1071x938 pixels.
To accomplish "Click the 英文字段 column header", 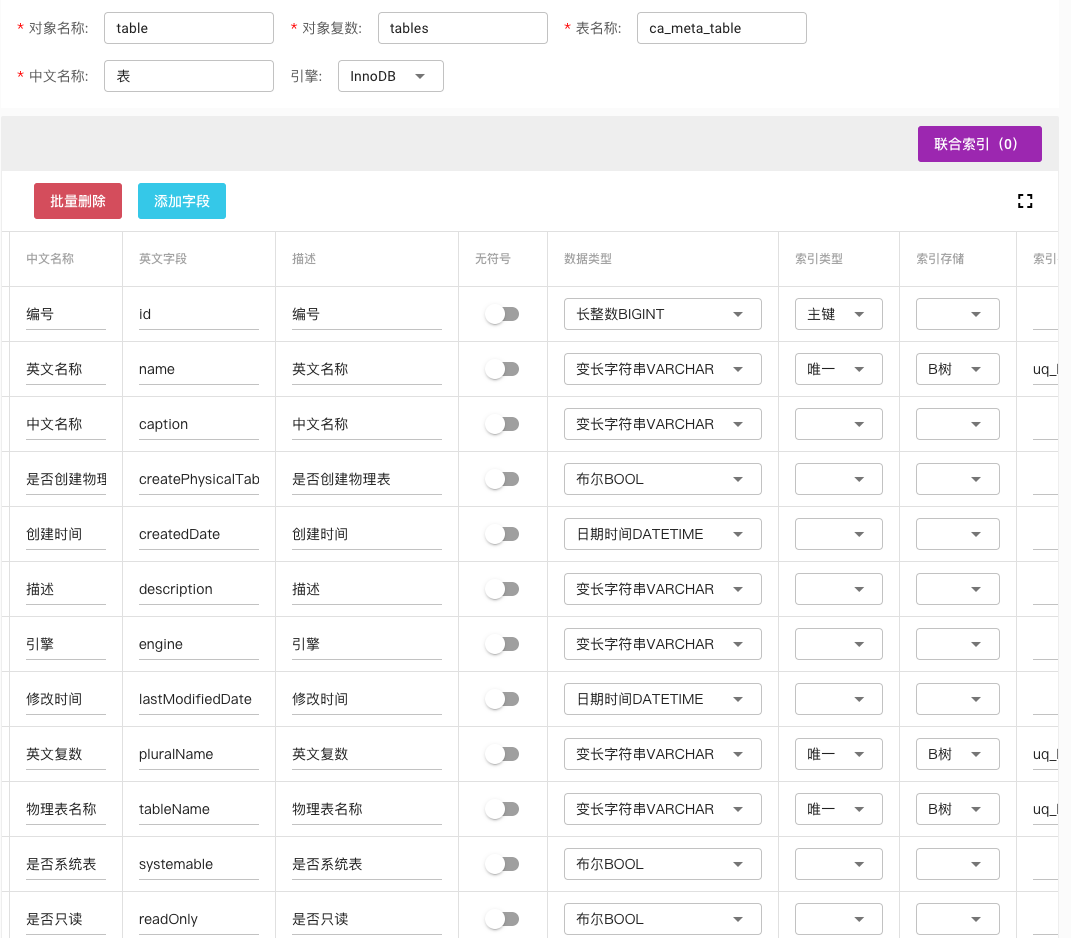I will point(163,259).
